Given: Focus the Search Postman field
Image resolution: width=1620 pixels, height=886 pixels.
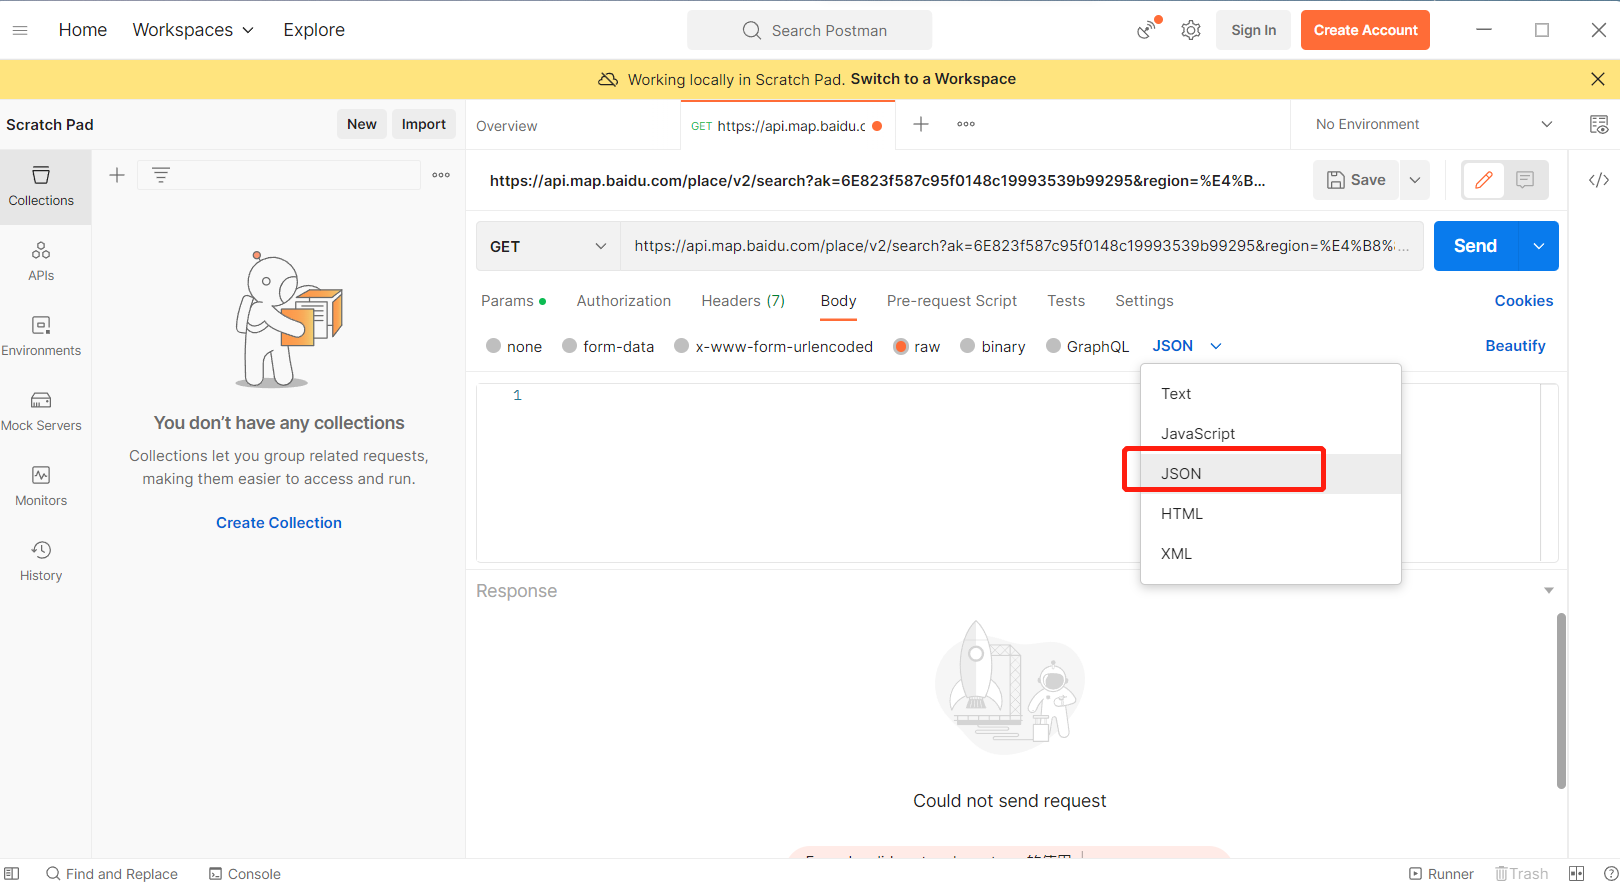Looking at the screenshot, I should (x=809, y=30).
